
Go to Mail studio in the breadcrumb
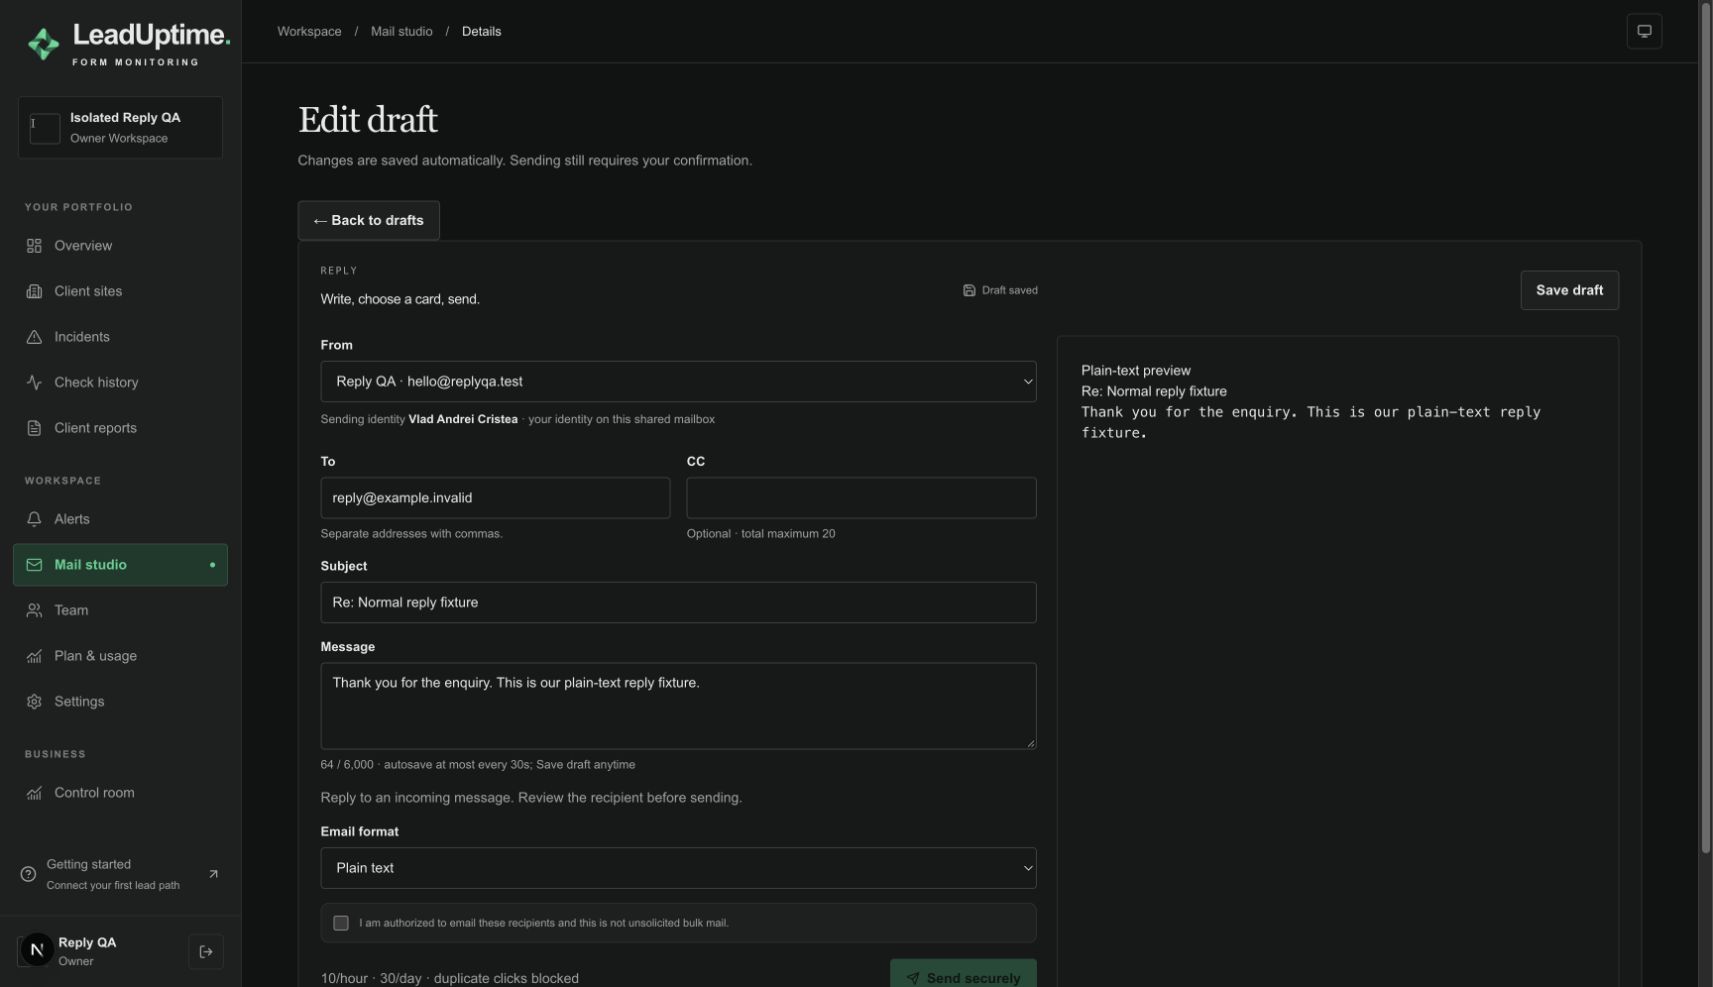[x=402, y=32]
